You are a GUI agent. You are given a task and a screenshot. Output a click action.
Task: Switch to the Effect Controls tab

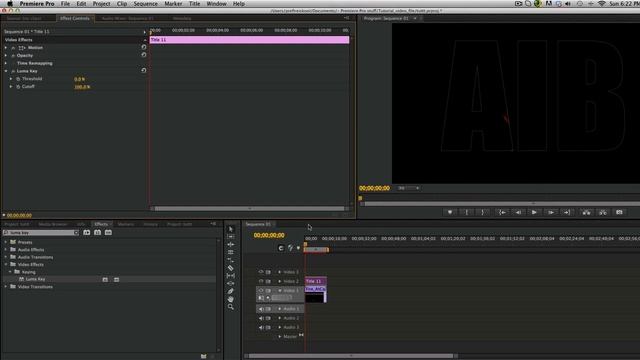point(75,18)
